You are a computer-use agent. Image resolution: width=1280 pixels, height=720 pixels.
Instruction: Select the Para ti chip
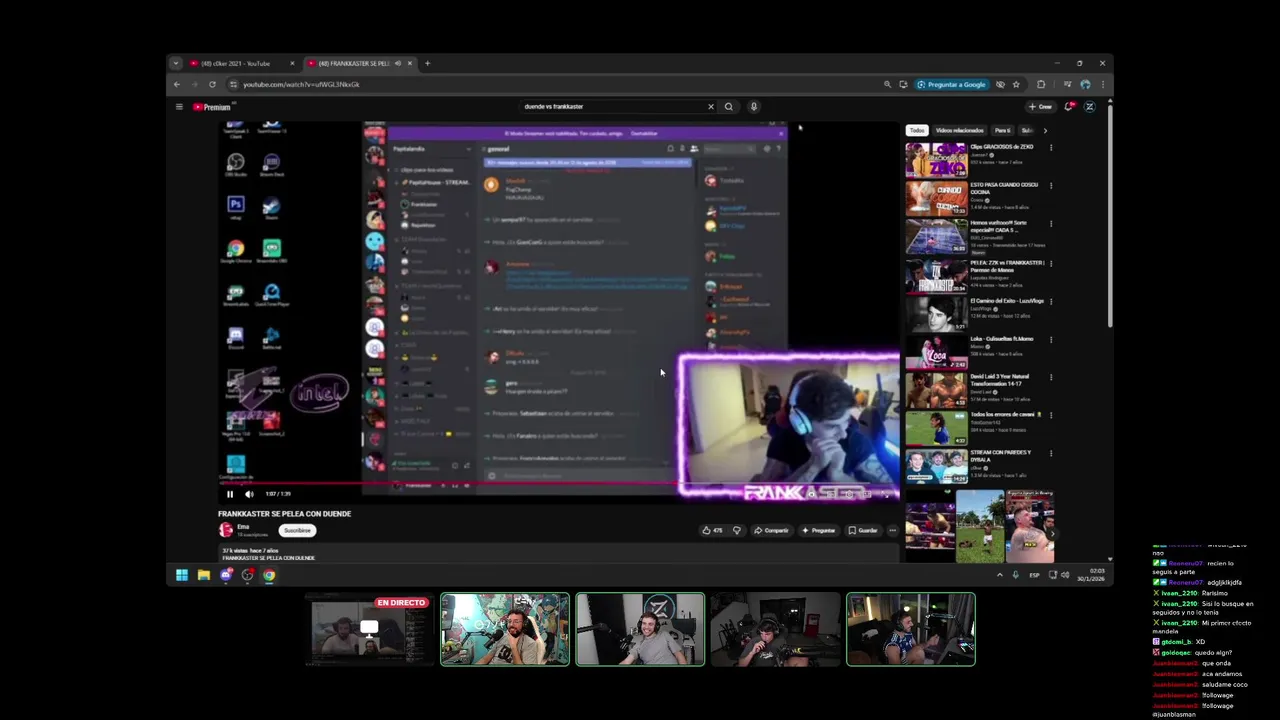pos(1002,130)
